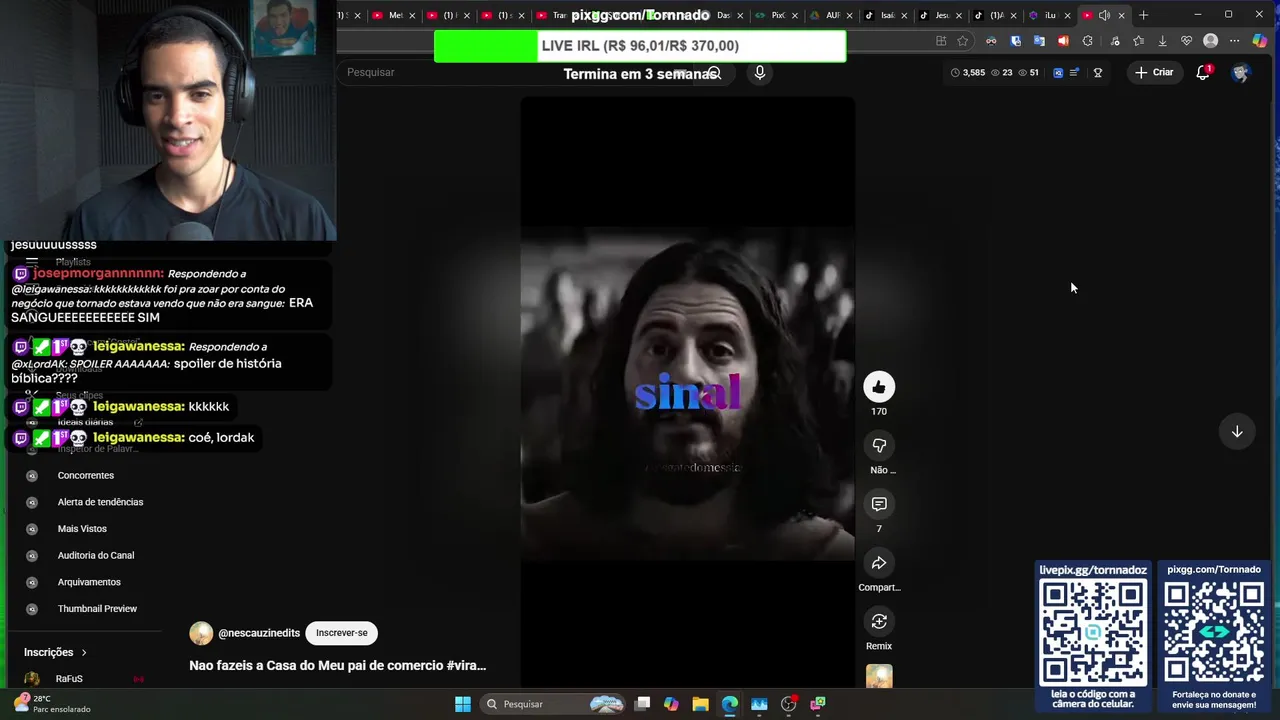Open new browser tab with plus
Image resolution: width=1280 pixels, height=720 pixels.
(x=1144, y=15)
